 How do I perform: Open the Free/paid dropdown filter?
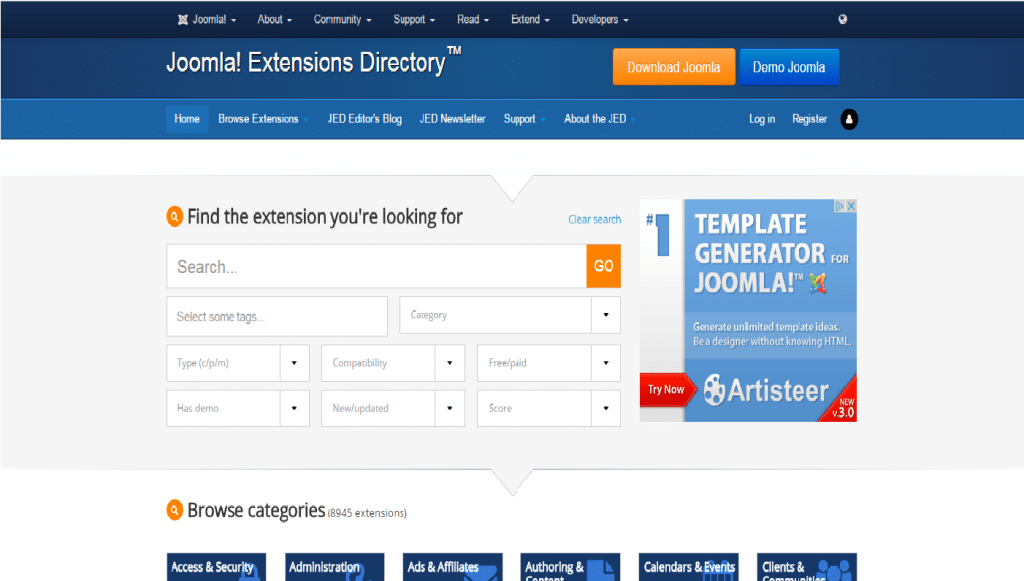548,363
